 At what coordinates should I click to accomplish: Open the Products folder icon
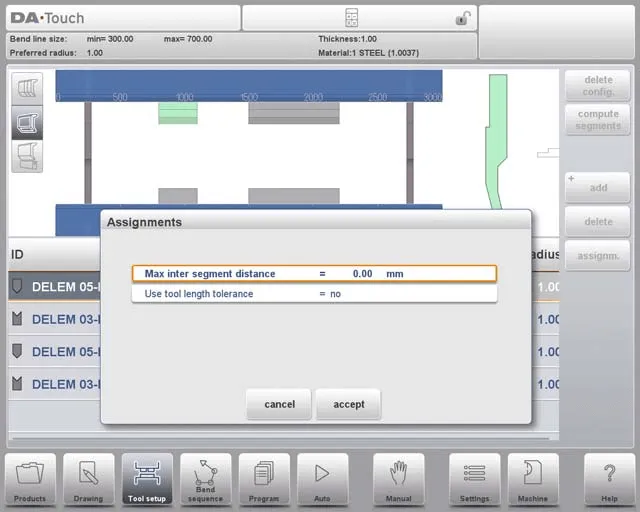30,479
